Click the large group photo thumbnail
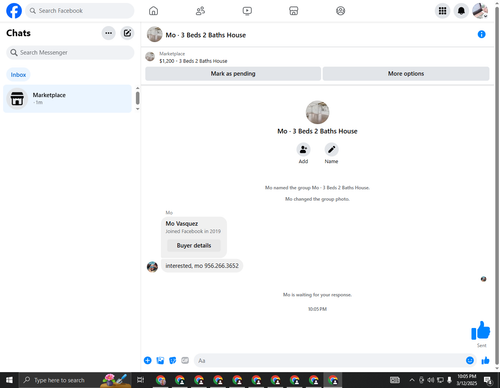Screen dimensions: 500x388 pos(317,112)
